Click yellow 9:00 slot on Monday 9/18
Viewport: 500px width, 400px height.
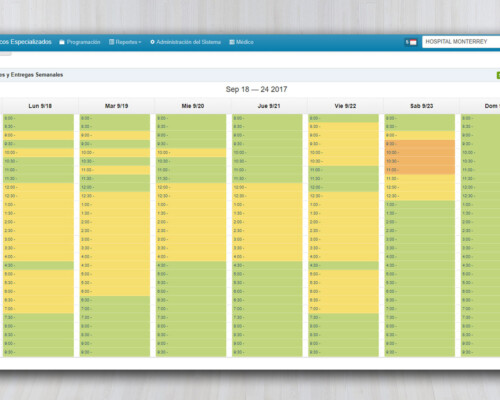tap(38, 135)
